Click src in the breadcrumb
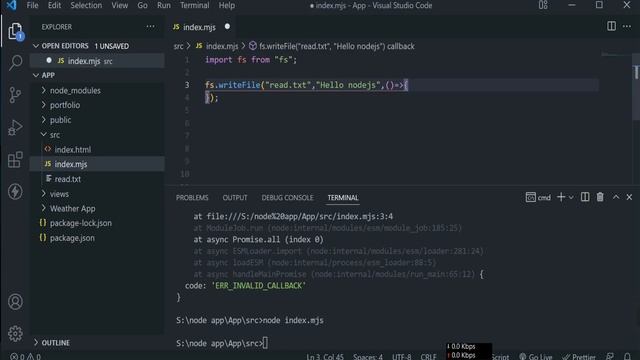This screenshot has height=360, width=640. pos(178,46)
